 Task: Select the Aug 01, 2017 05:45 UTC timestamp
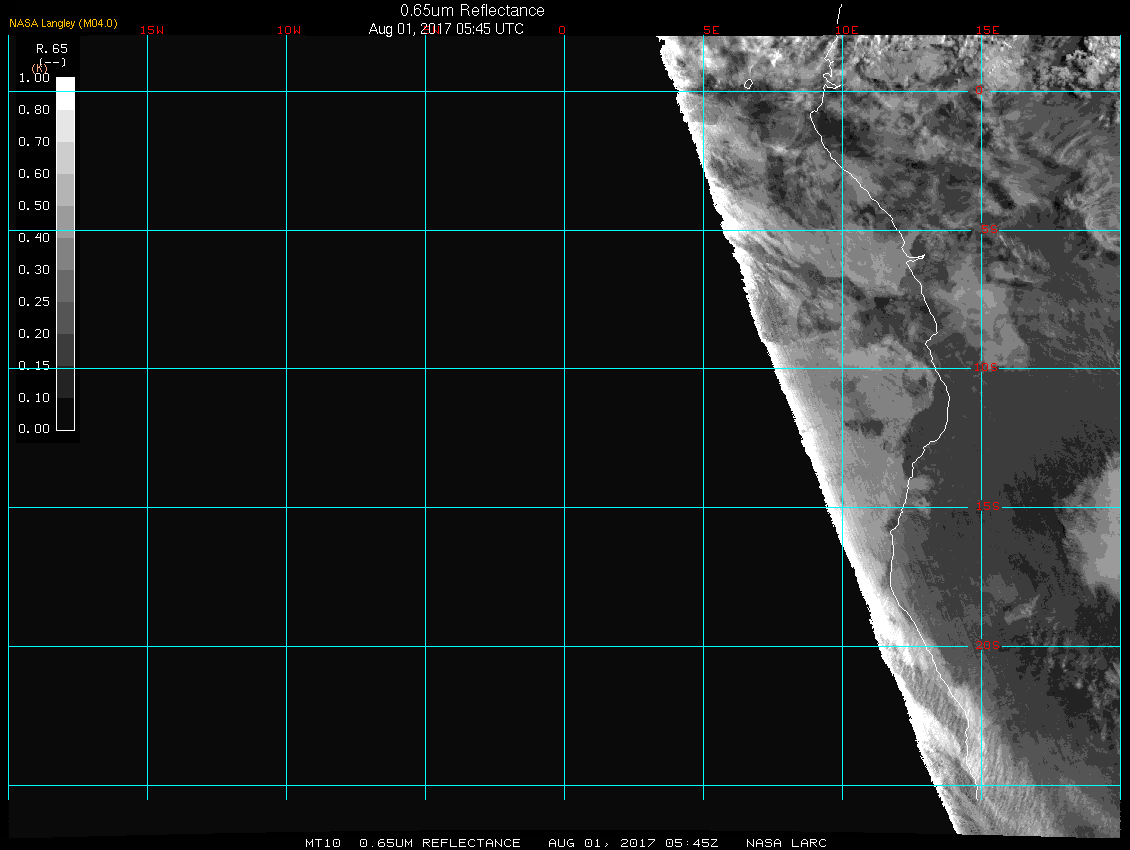446,29
